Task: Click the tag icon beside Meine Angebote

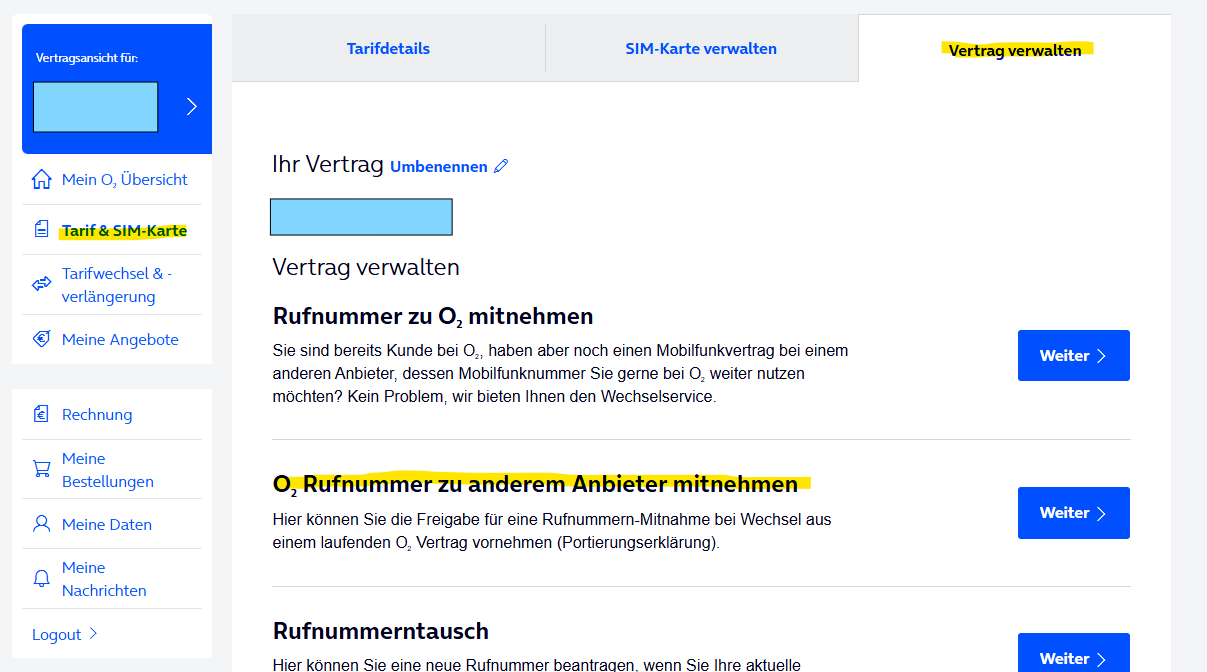Action: tap(41, 339)
